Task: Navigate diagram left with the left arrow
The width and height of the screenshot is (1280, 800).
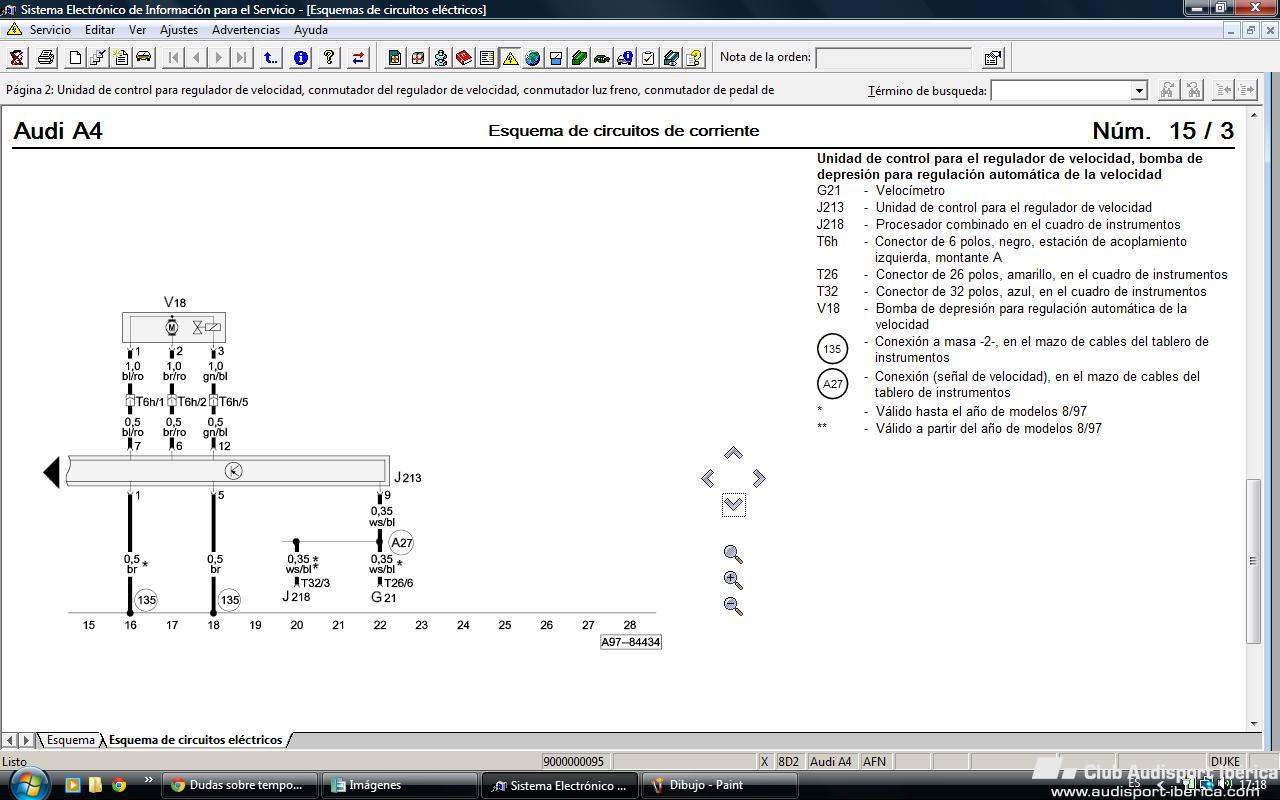Action: pyautogui.click(x=708, y=479)
